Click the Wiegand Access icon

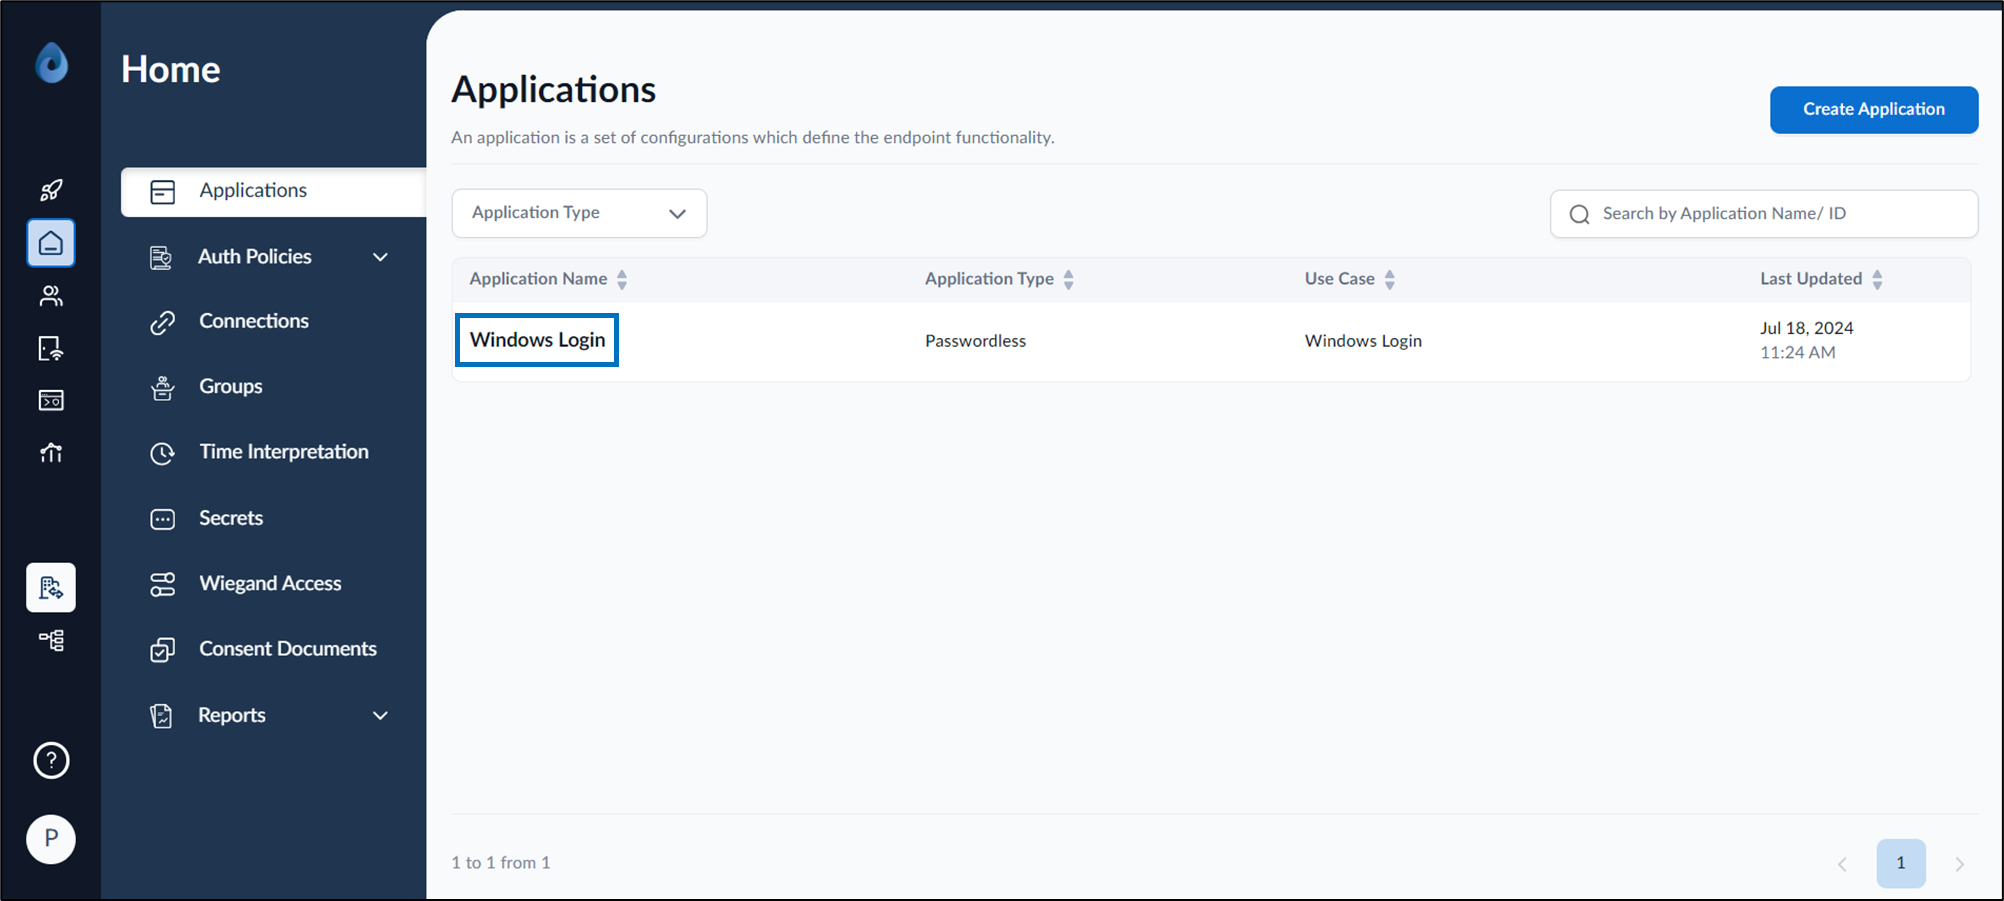162,584
